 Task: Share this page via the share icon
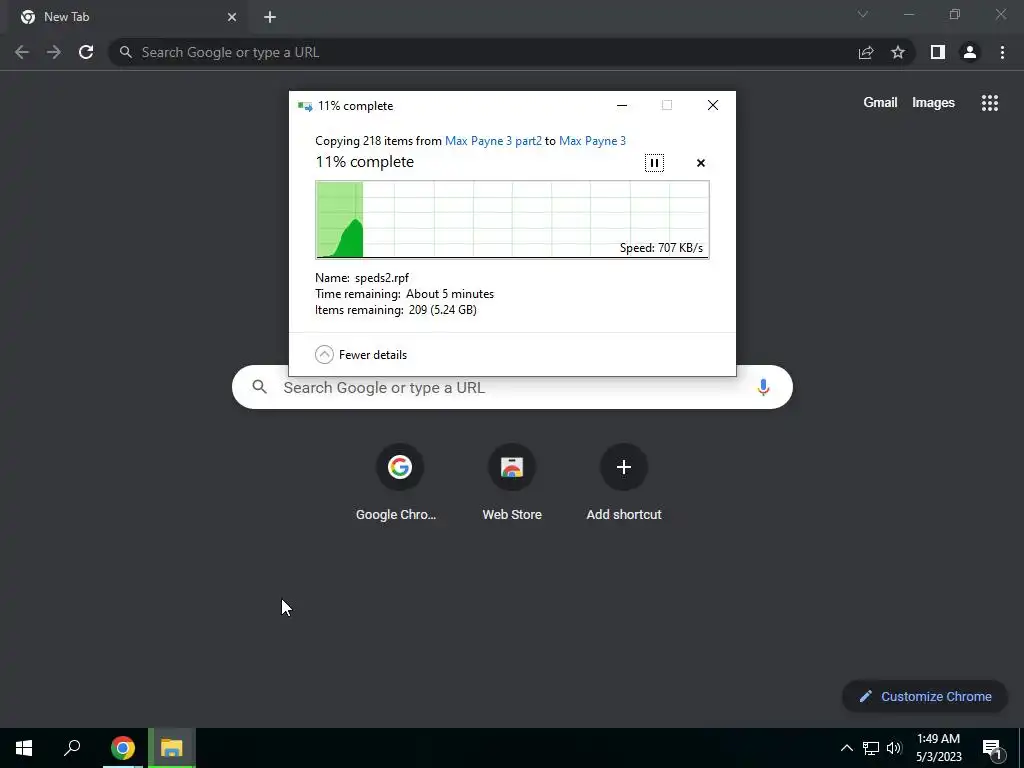[x=866, y=52]
